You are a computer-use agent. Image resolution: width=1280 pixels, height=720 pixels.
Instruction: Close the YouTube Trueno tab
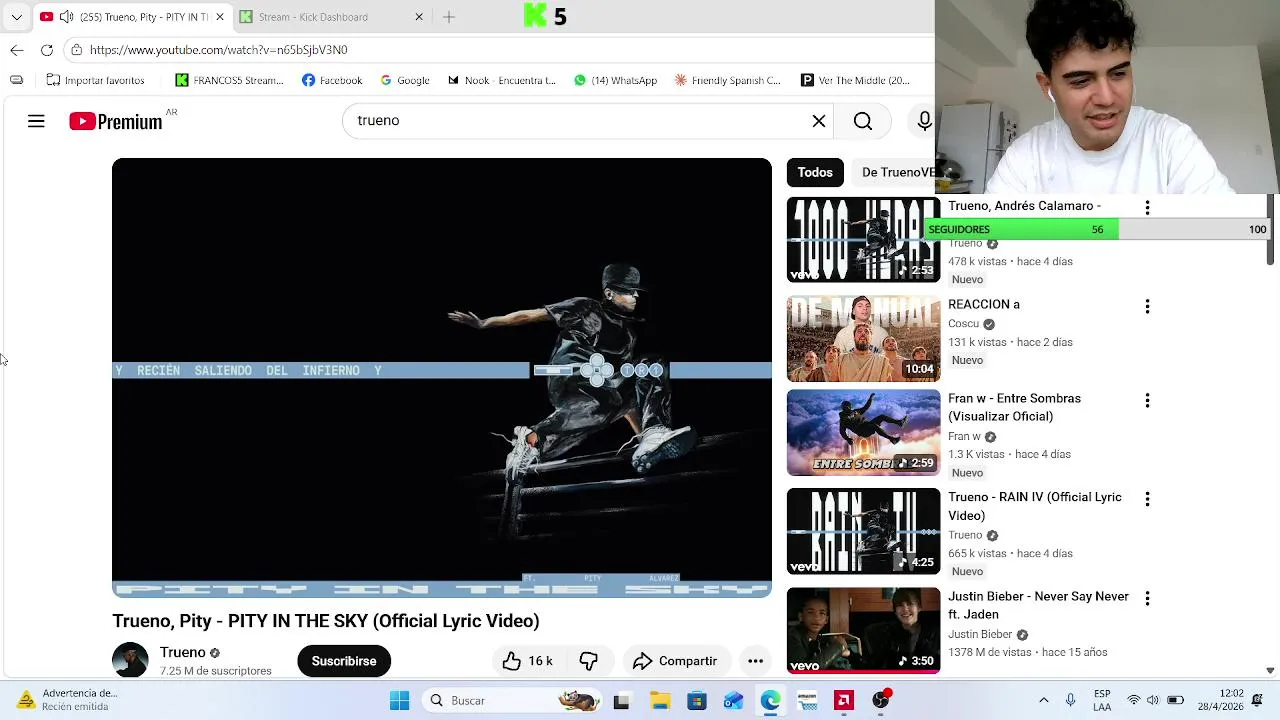click(x=220, y=17)
